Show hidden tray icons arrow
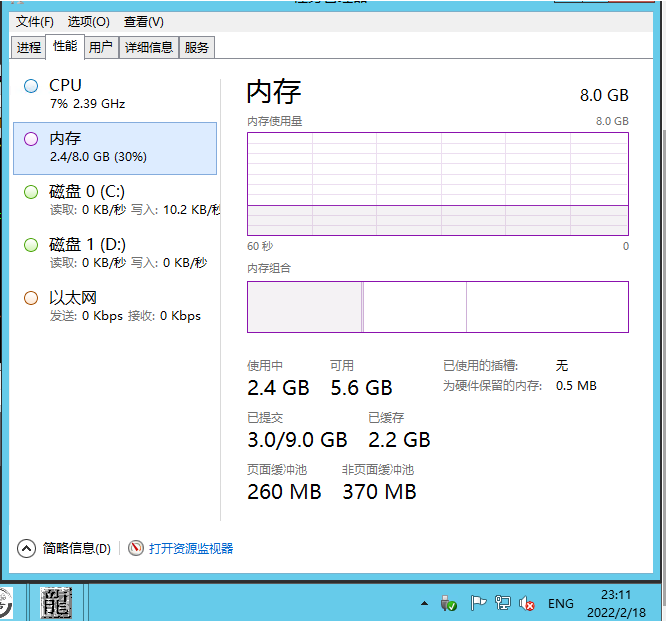666x621 pixels. [424, 604]
